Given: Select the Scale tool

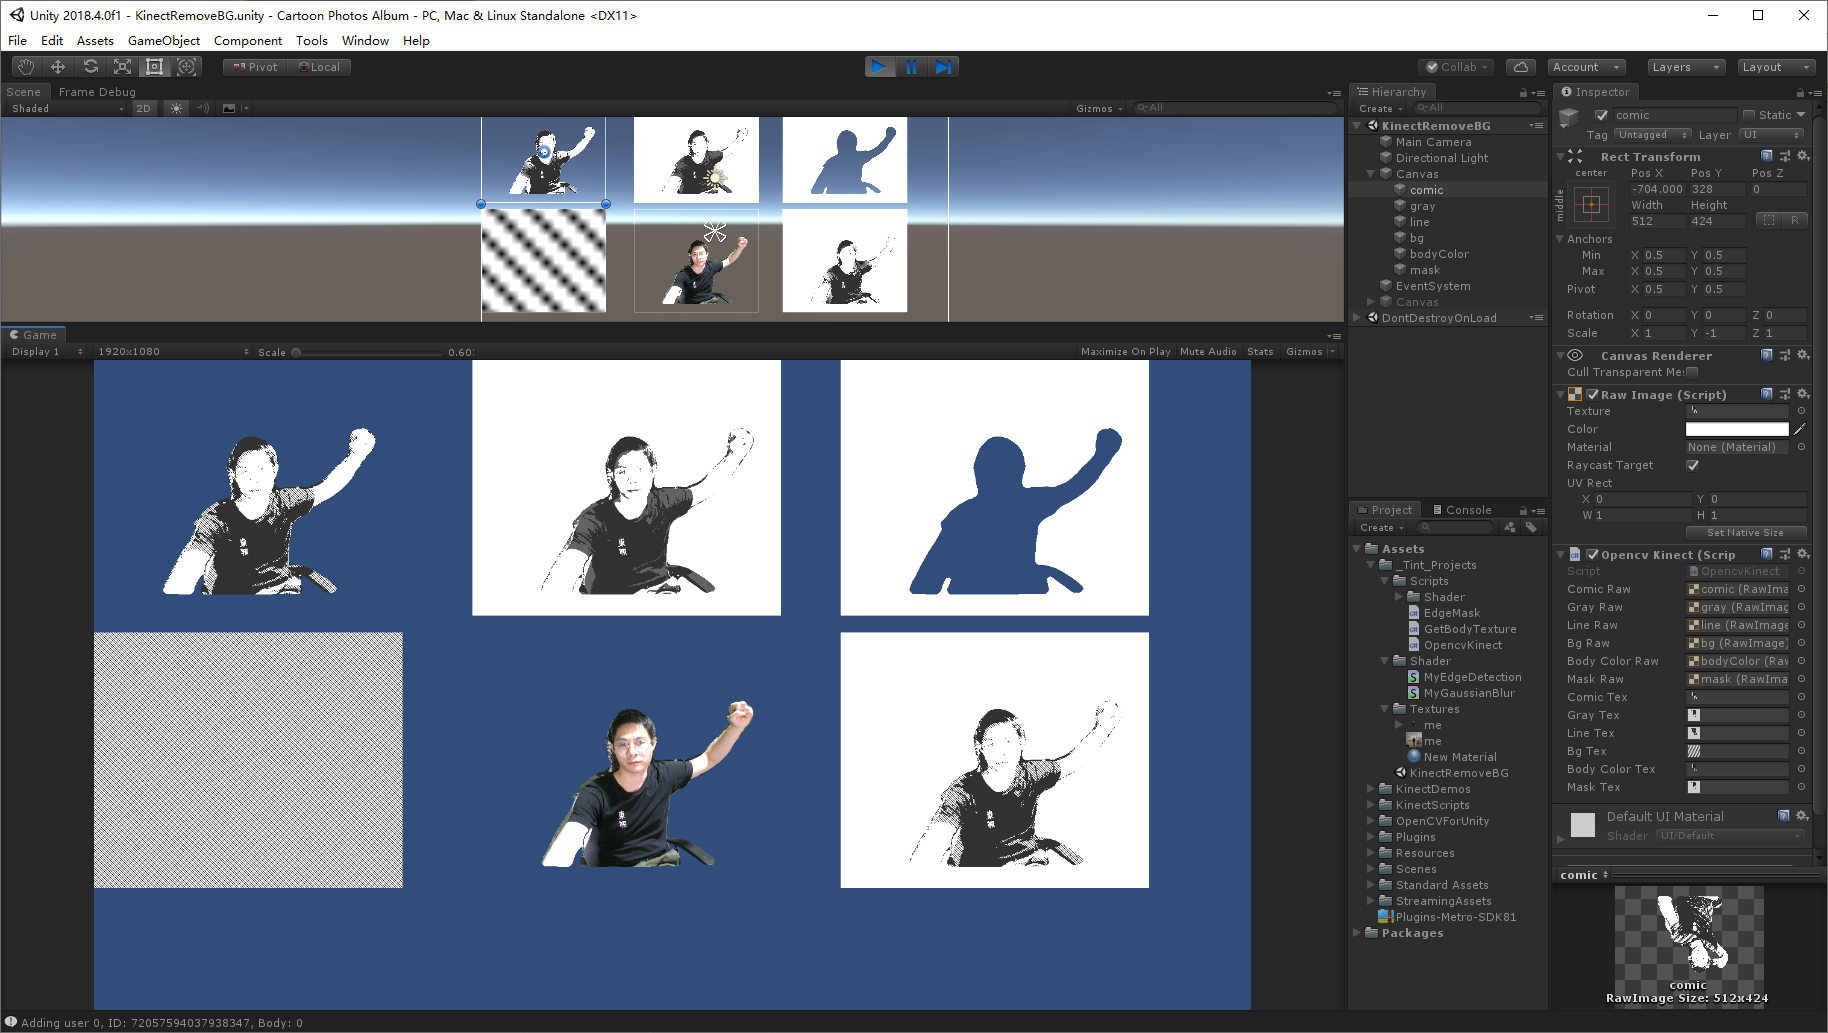Looking at the screenshot, I should (122, 66).
